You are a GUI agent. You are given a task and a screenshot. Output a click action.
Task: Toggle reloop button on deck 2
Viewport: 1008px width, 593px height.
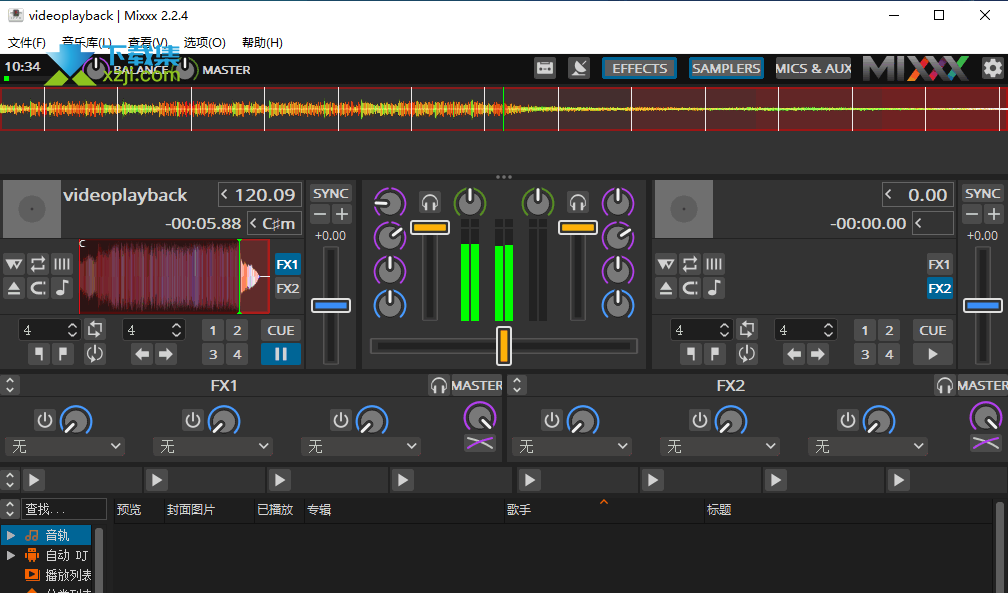click(x=746, y=354)
